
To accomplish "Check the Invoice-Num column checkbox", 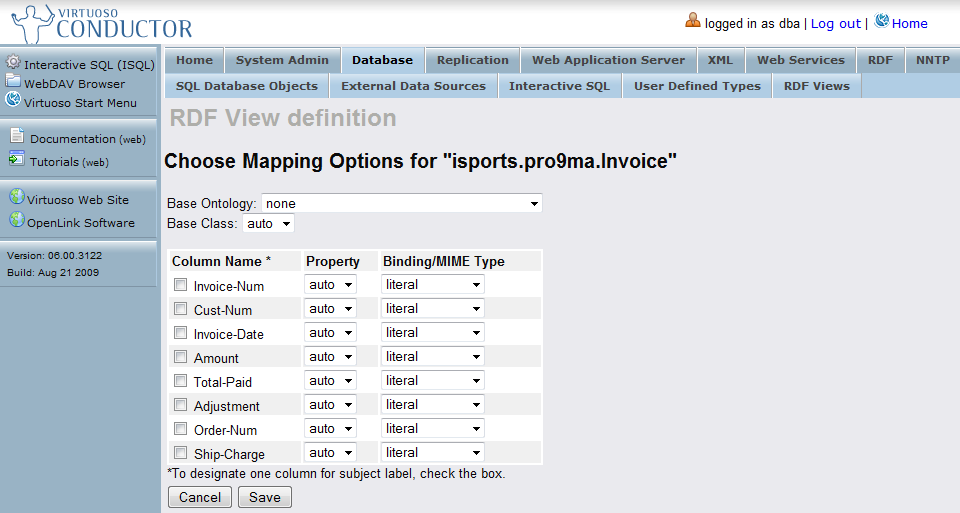I will 180,285.
